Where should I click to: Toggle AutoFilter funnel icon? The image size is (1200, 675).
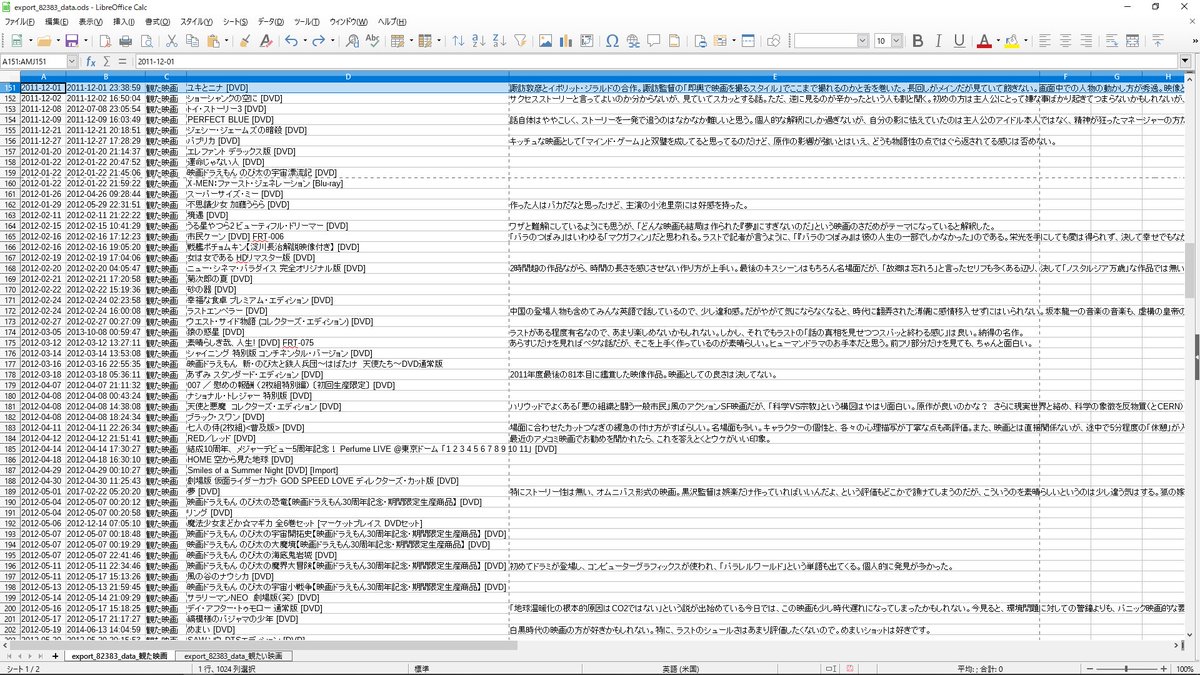(x=520, y=41)
